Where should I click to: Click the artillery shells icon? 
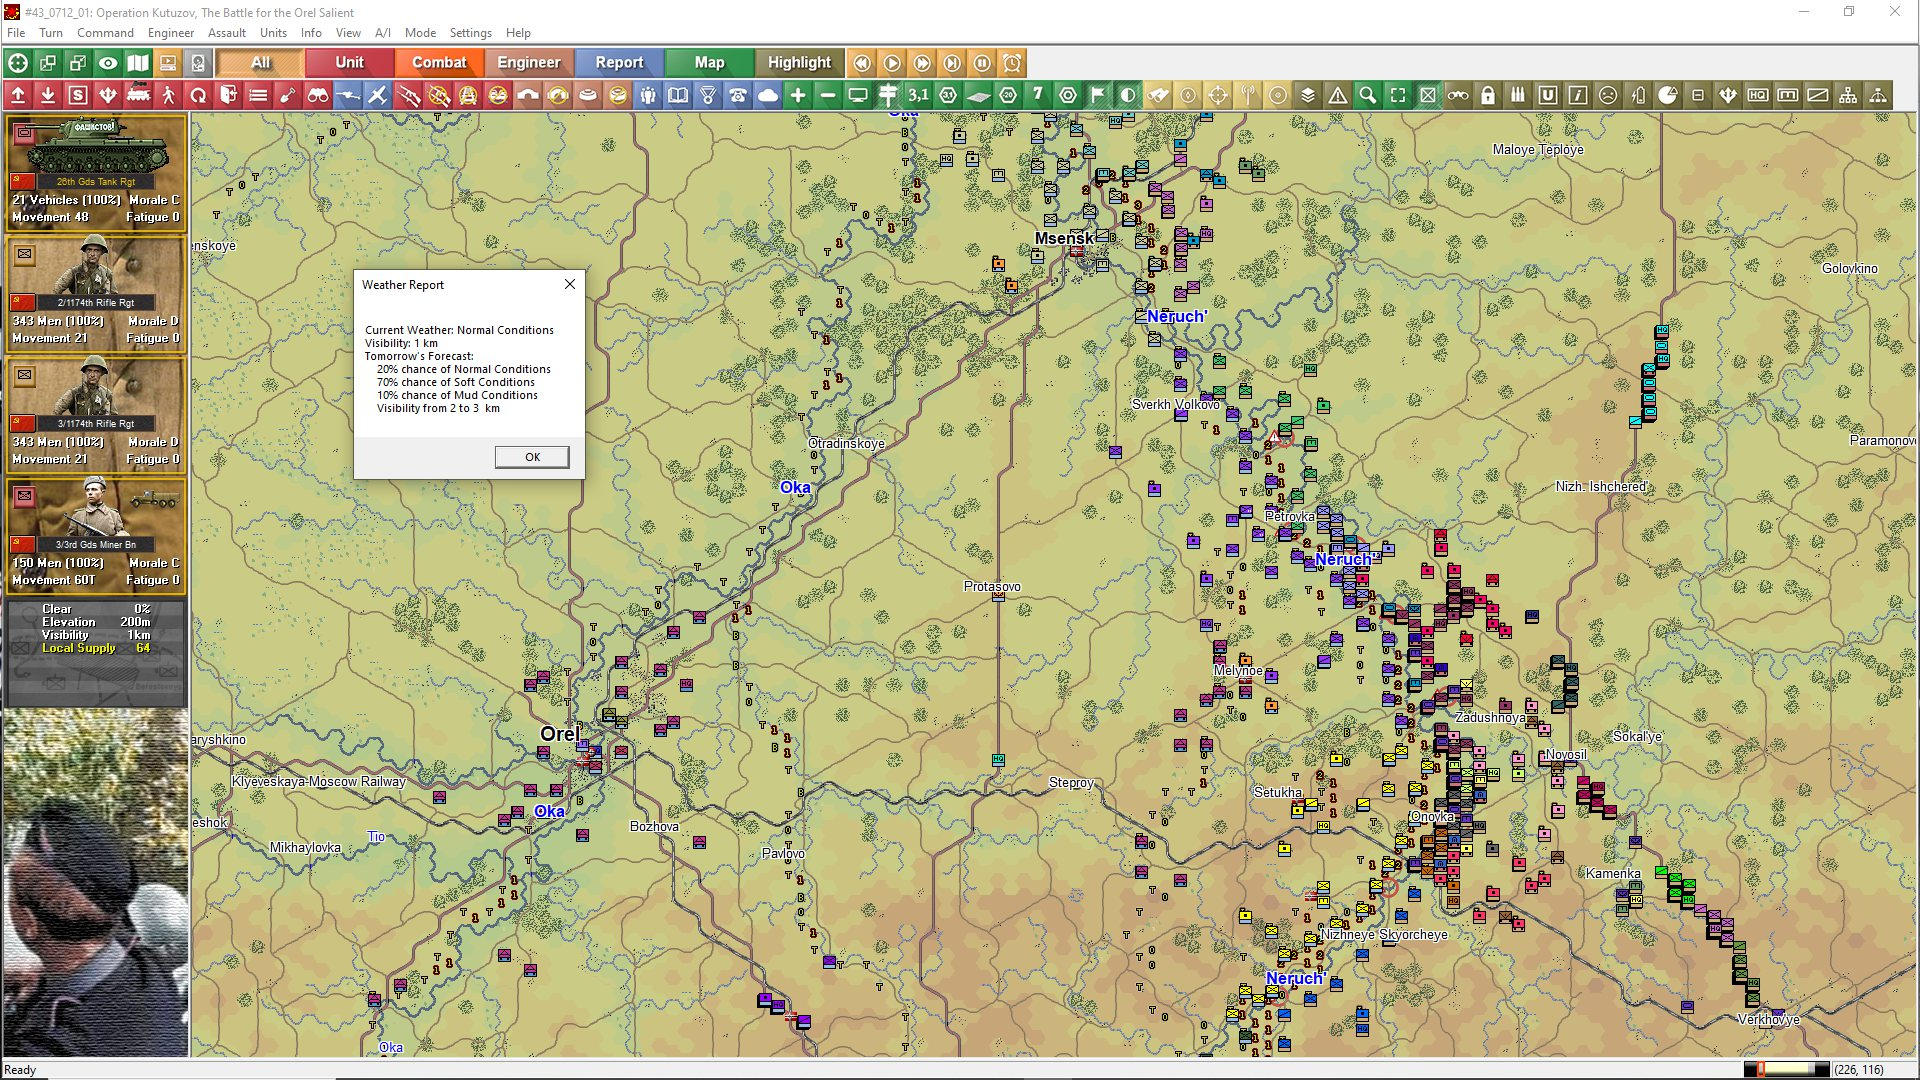(x=1517, y=95)
